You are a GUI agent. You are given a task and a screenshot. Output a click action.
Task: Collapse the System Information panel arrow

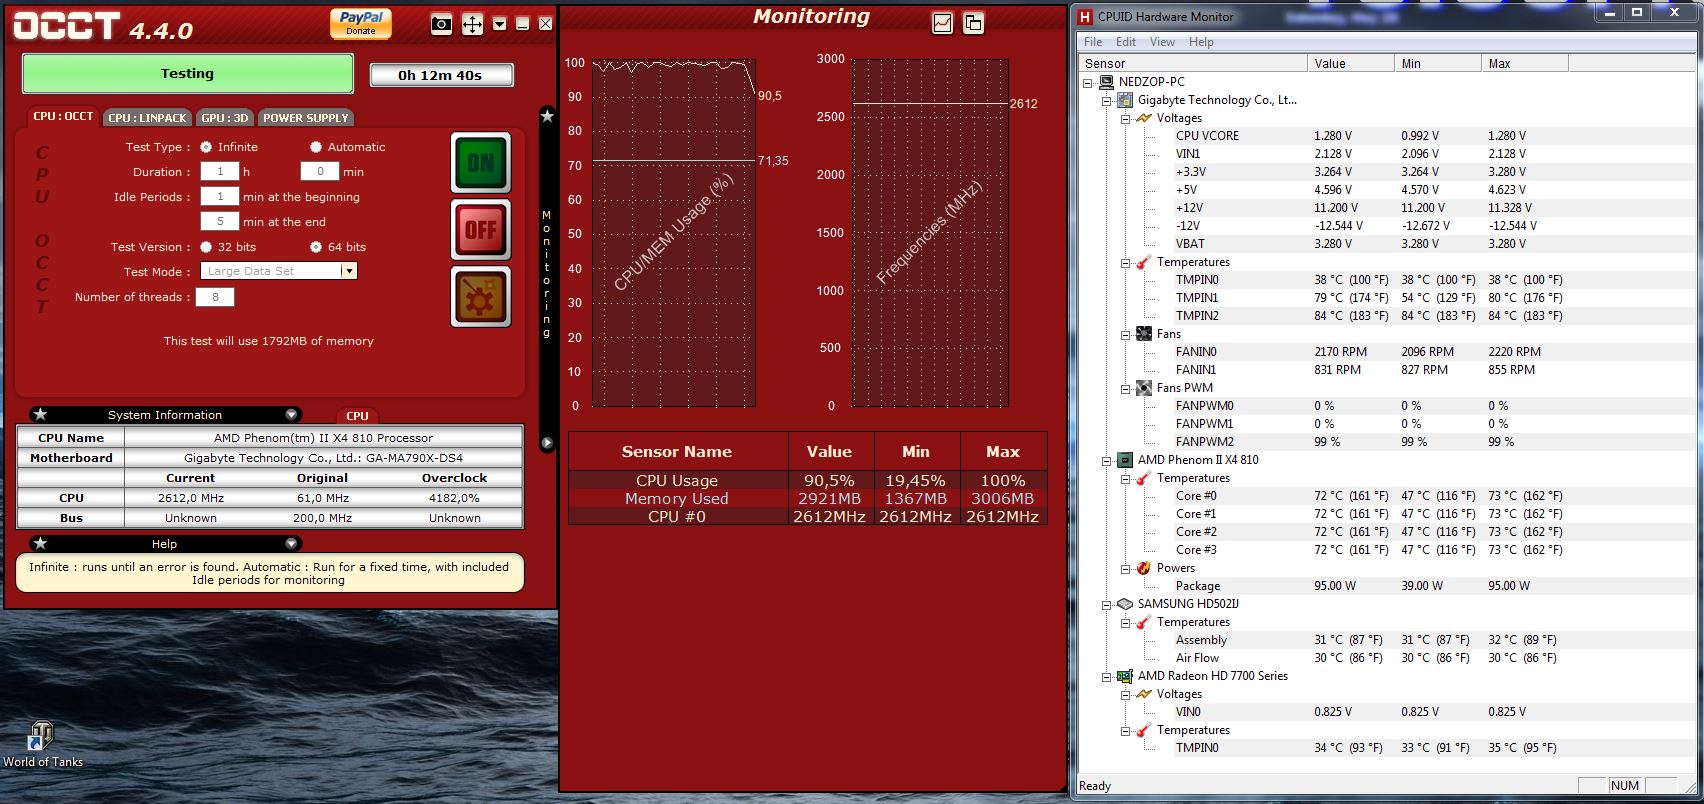pyautogui.click(x=291, y=414)
